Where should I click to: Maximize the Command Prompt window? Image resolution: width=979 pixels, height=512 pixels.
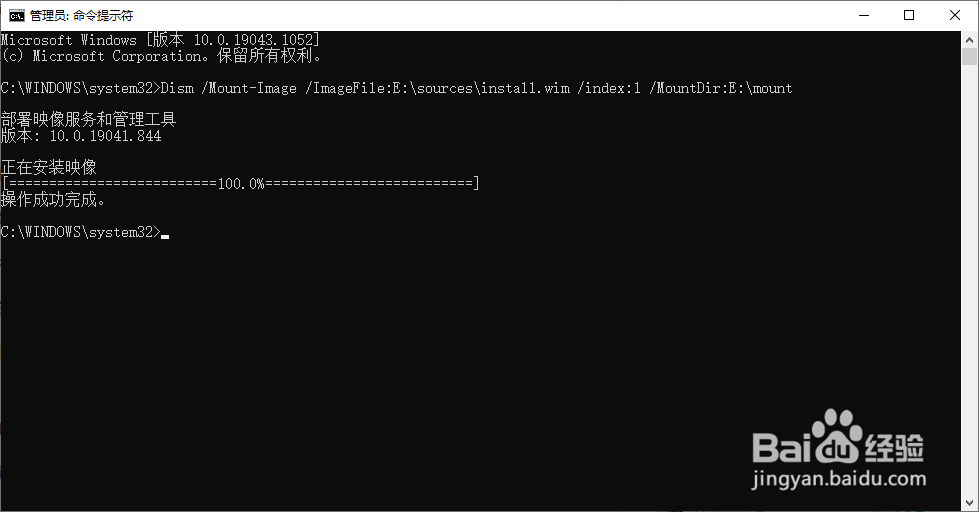909,16
